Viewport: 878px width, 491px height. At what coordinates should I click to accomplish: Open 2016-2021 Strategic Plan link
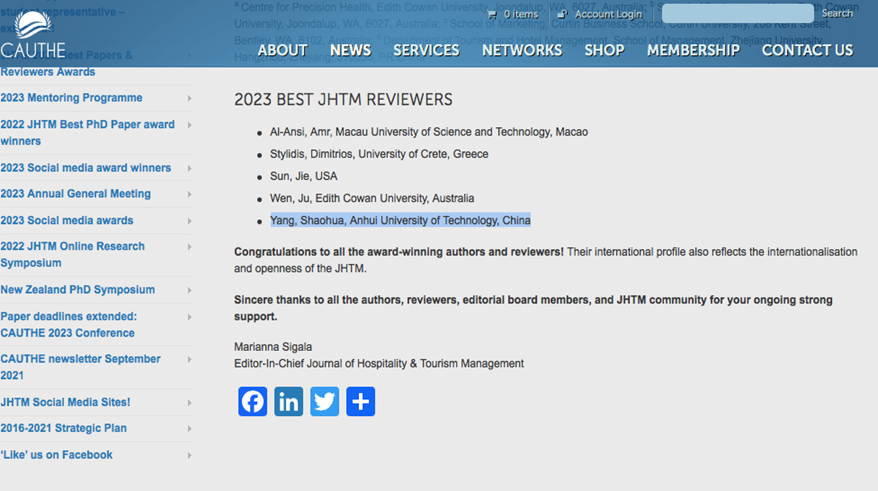point(63,428)
